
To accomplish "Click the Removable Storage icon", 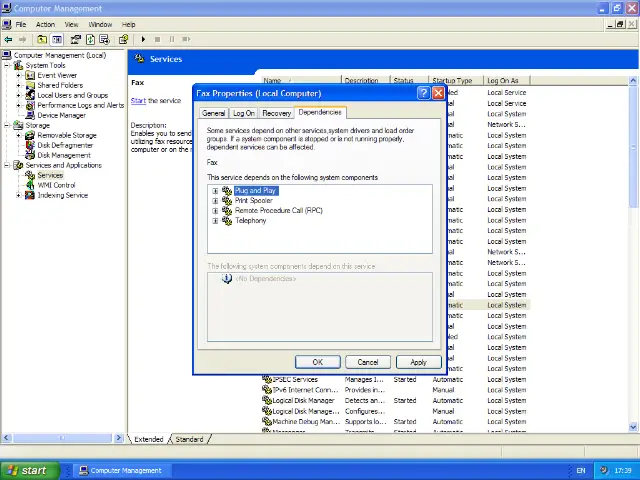I will tap(30, 136).
